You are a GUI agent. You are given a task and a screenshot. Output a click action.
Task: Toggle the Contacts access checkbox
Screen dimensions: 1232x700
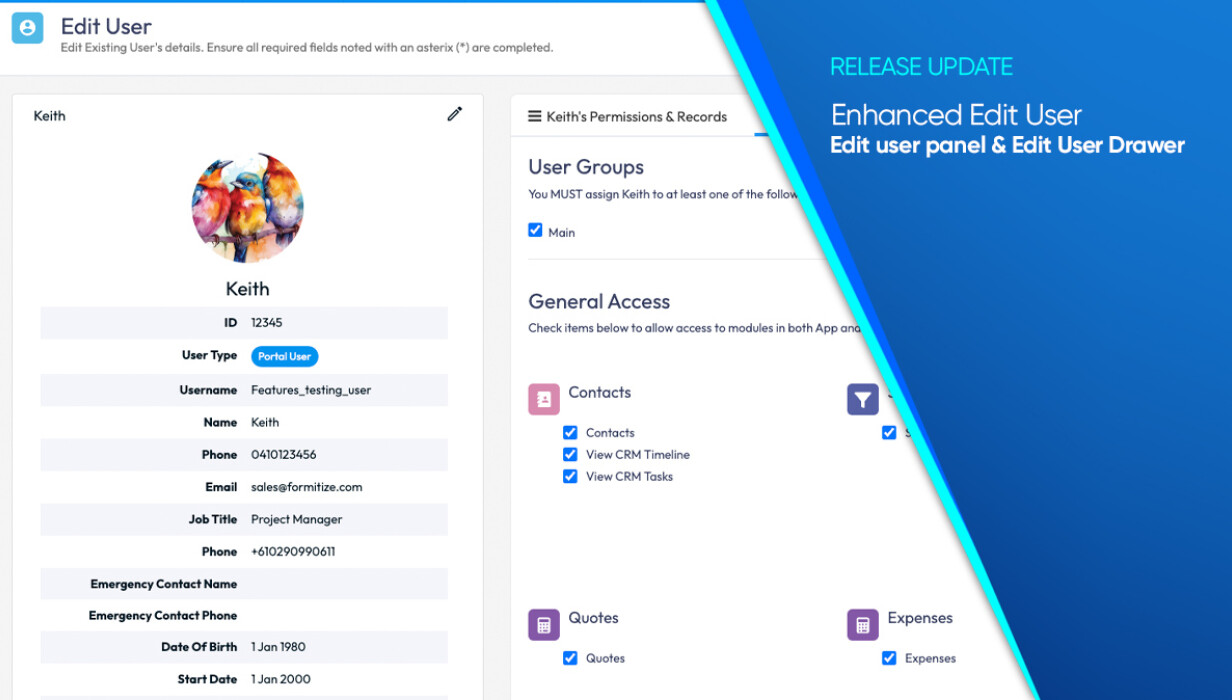coord(570,433)
